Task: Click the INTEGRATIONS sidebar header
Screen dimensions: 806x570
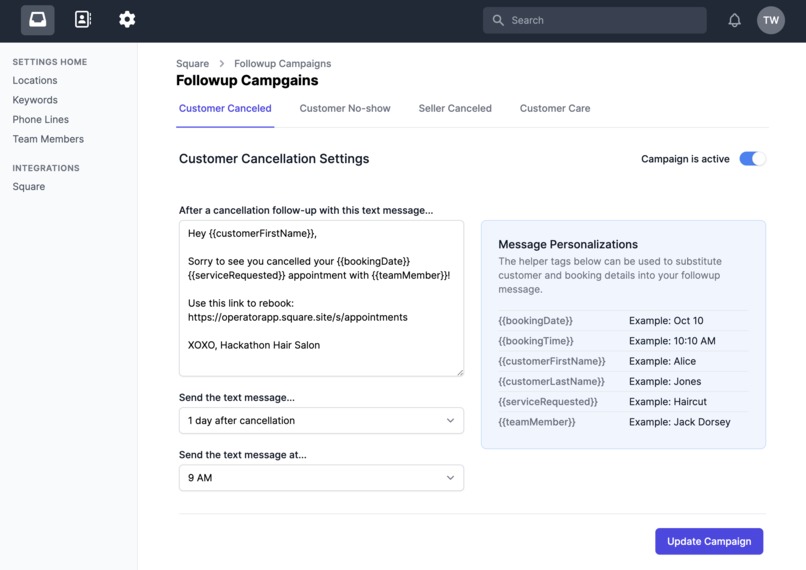Action: point(46,168)
